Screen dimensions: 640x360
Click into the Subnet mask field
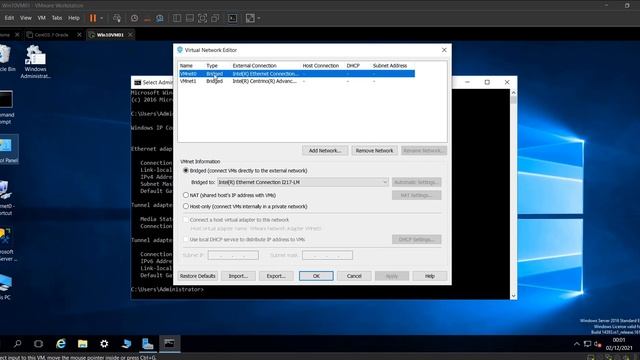[327, 255]
